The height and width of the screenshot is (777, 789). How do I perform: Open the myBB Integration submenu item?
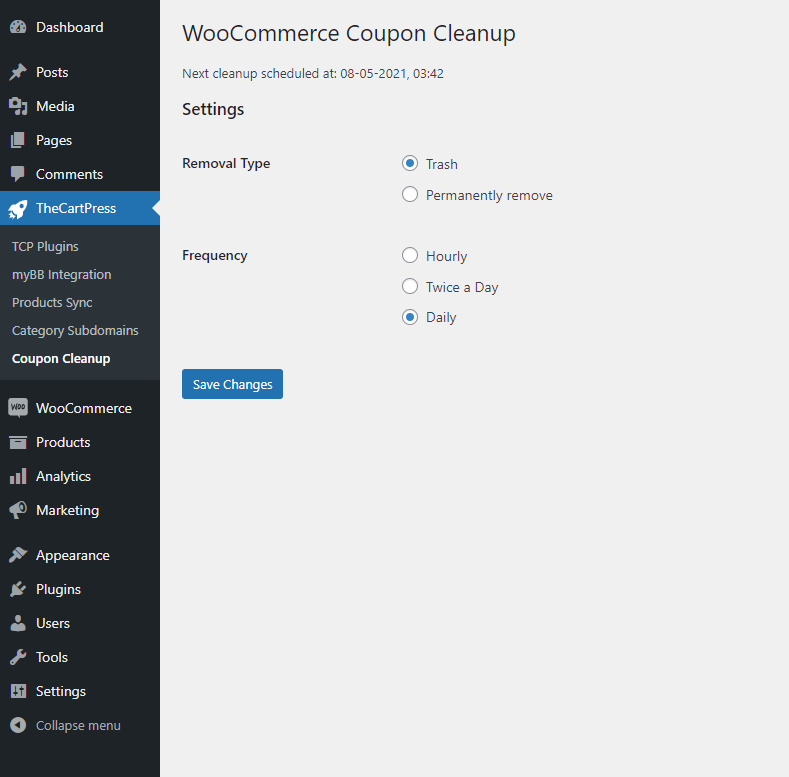pyautogui.click(x=61, y=275)
